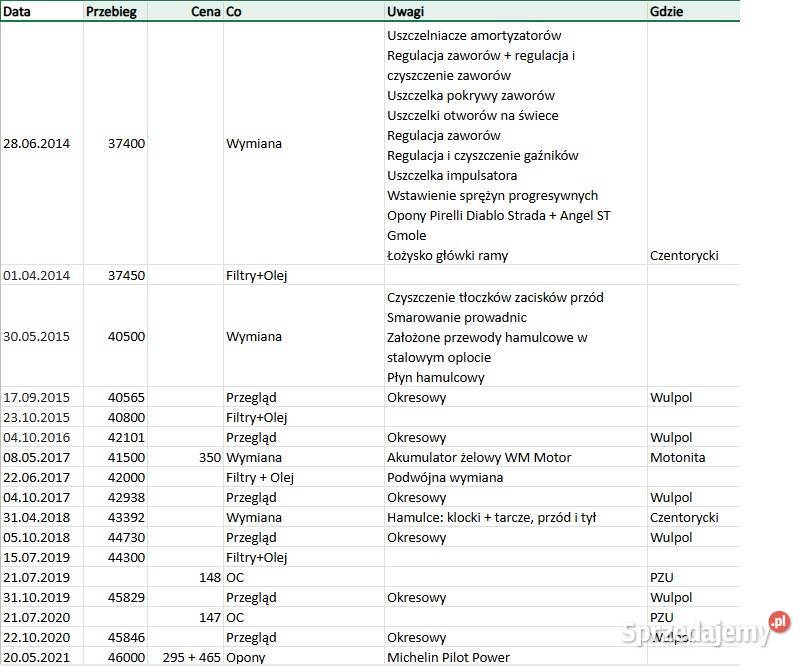Select the date cell 28.06.2014
The height and width of the screenshot is (666, 810).
coord(37,143)
